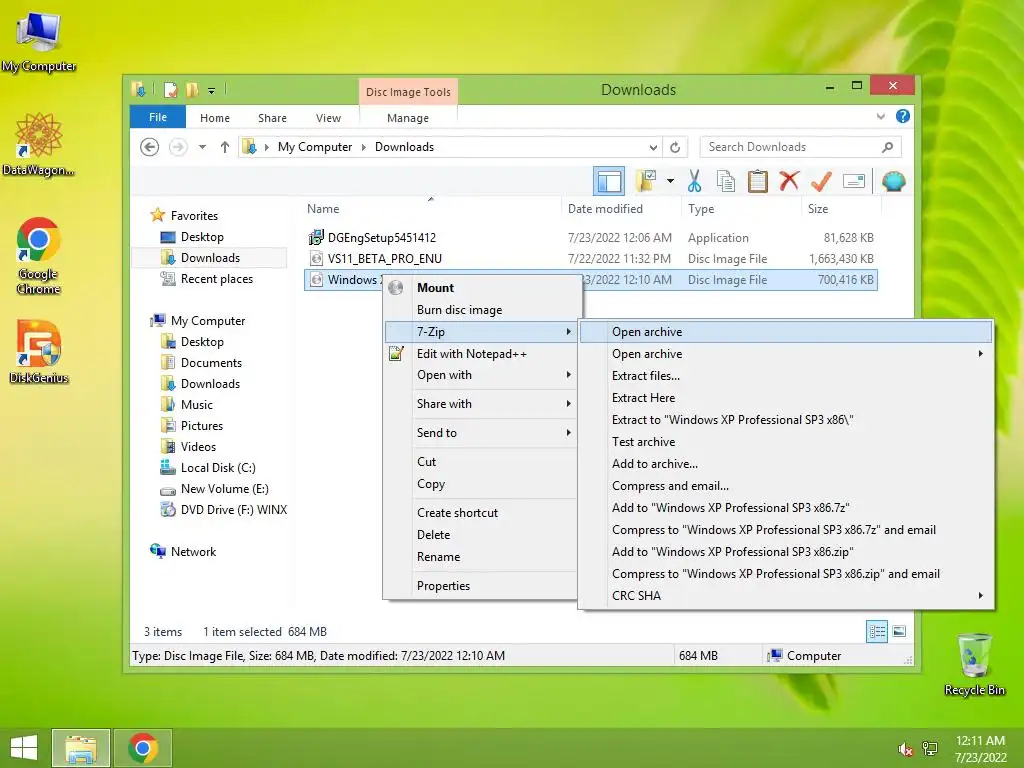
Task: Go up one folder level arrow
Action: (x=225, y=147)
